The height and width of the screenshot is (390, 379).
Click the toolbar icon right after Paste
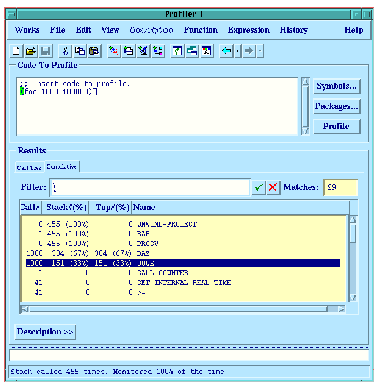(114, 51)
